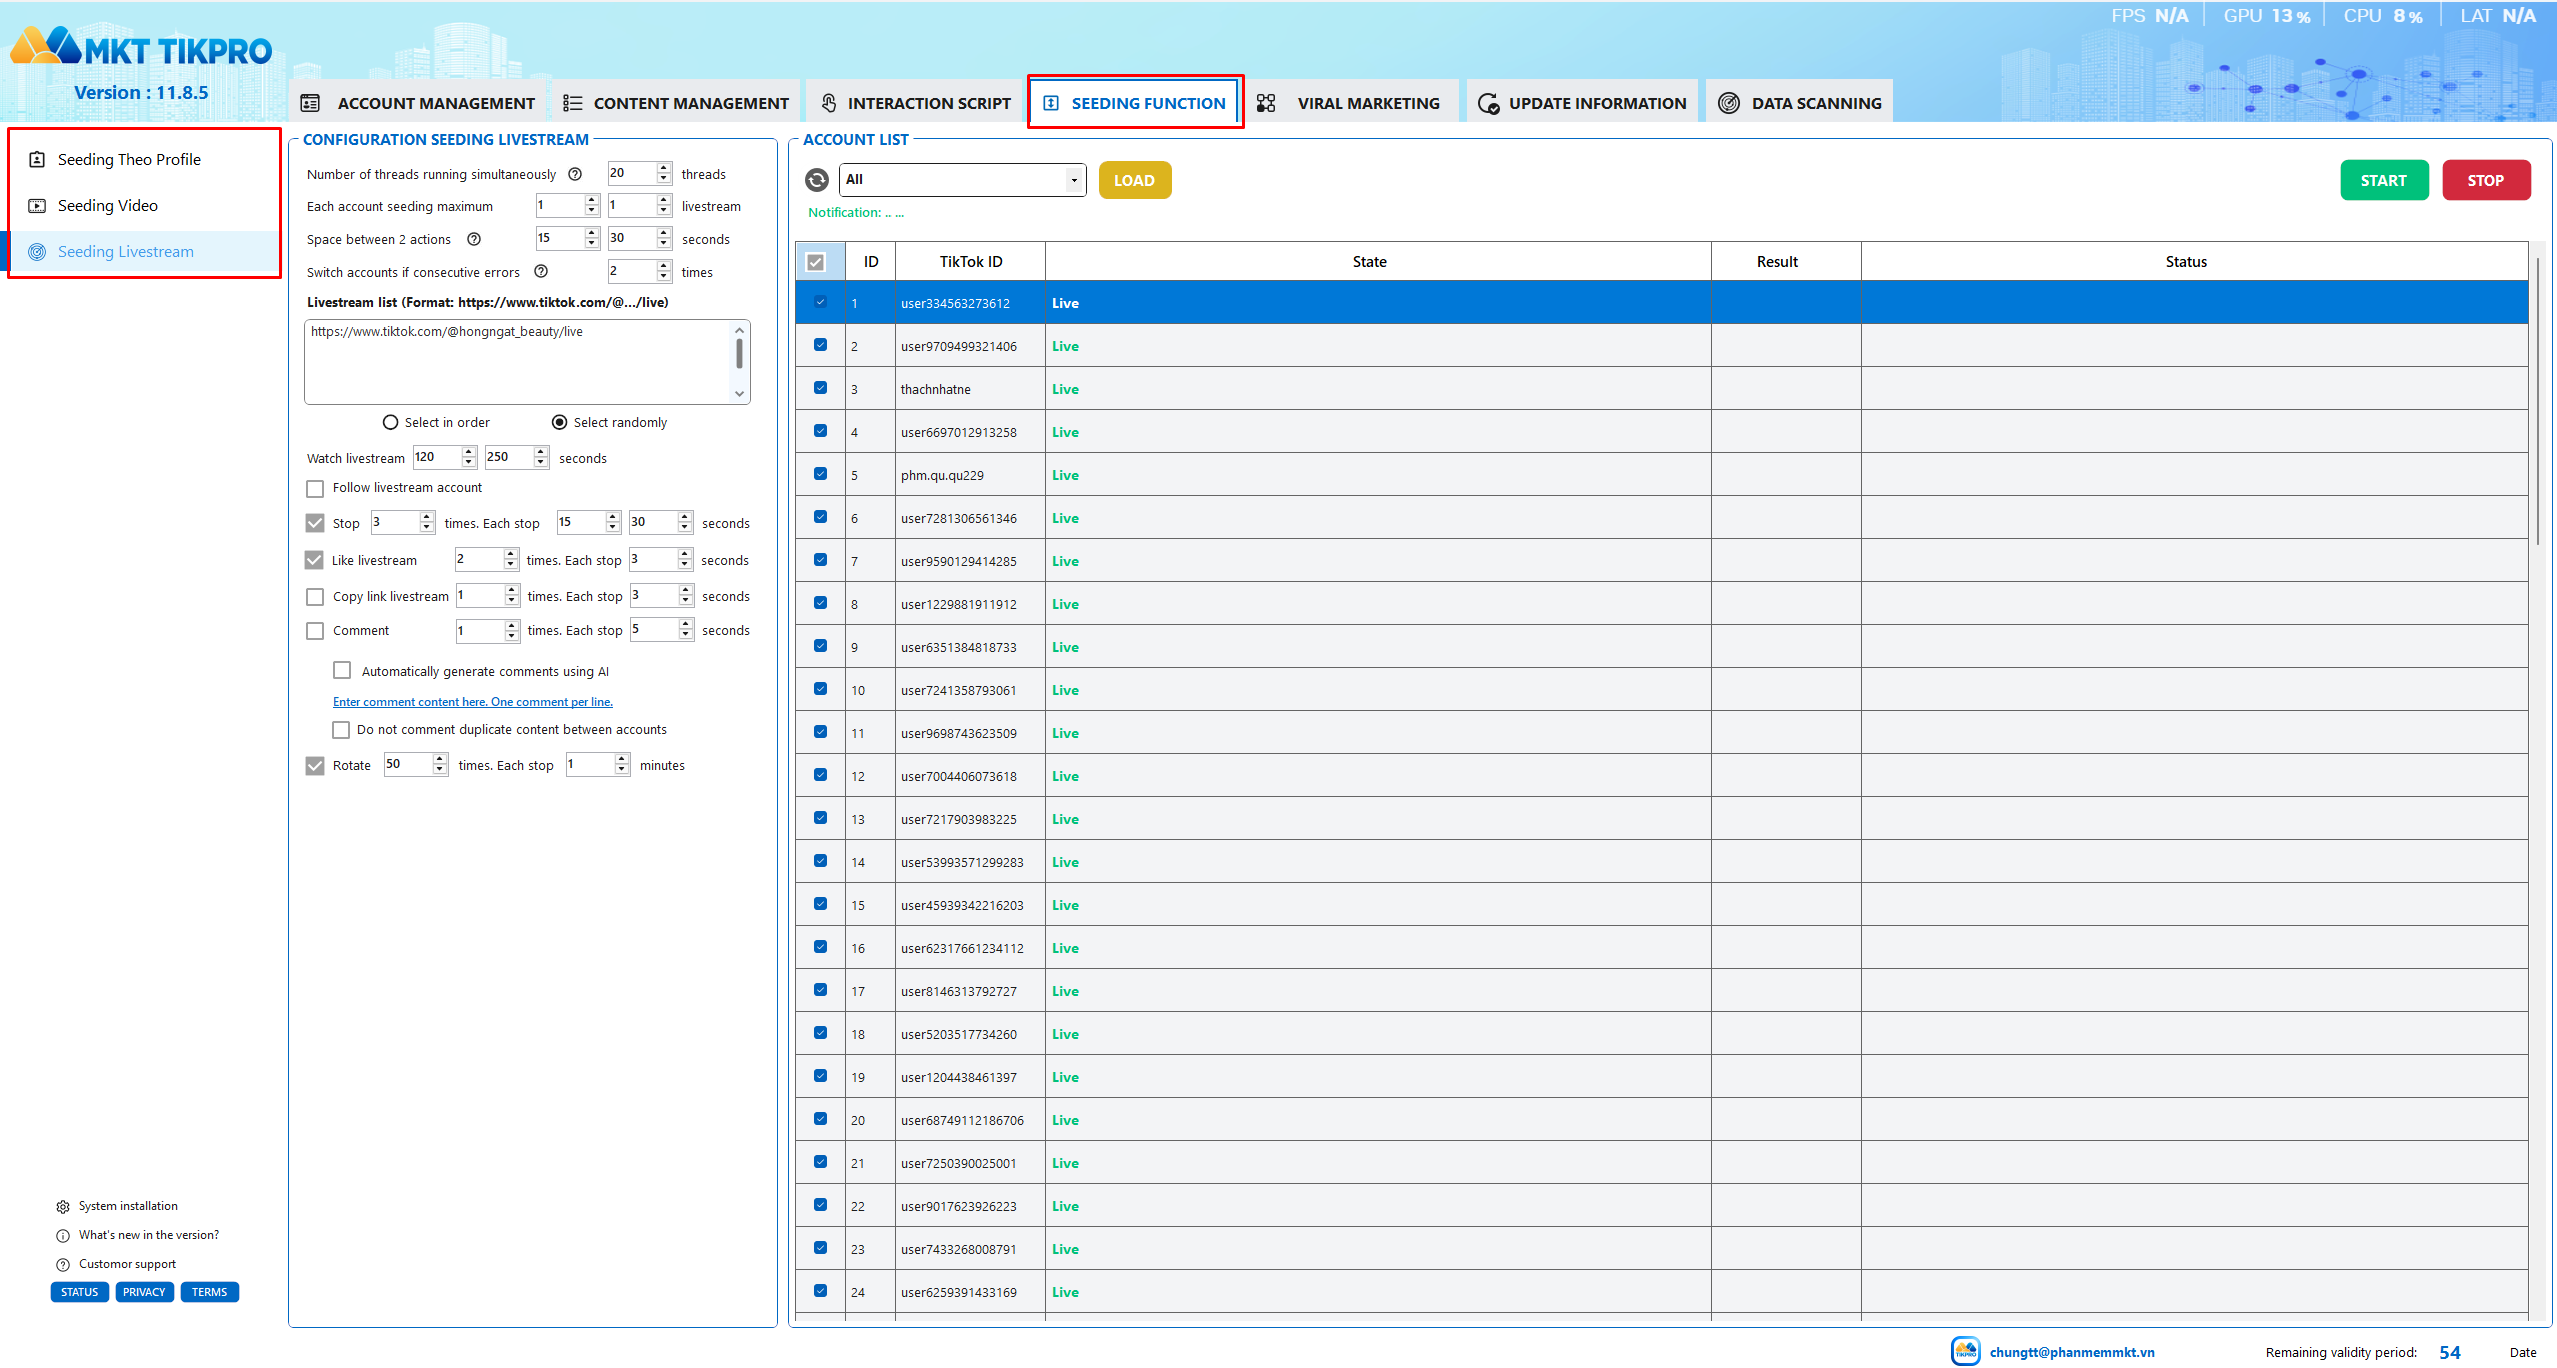Viewport: 2557px width, 1368px height.
Task: Click the PRIVACY button in sidebar footer
Action: [x=144, y=1293]
